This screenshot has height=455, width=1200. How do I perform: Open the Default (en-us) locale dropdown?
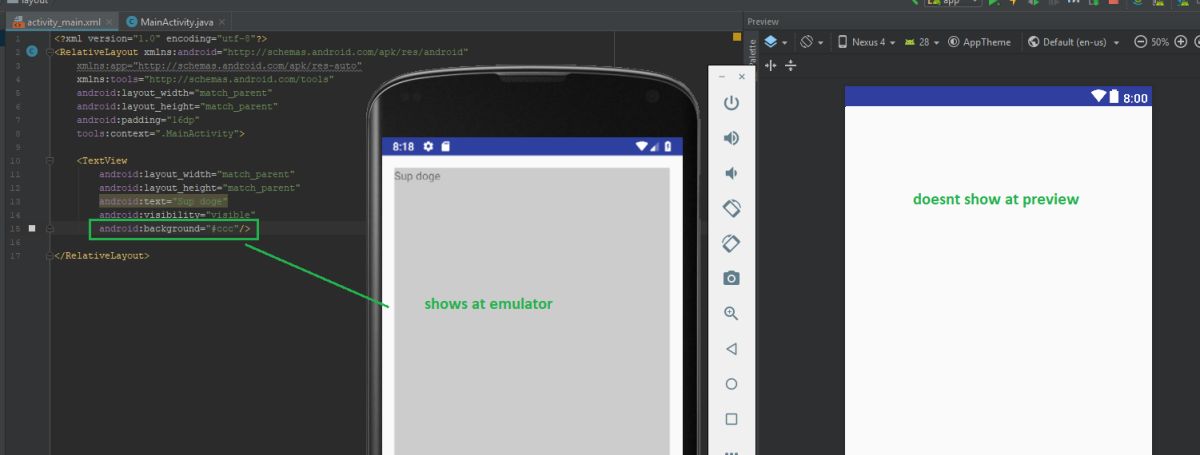coord(1075,42)
